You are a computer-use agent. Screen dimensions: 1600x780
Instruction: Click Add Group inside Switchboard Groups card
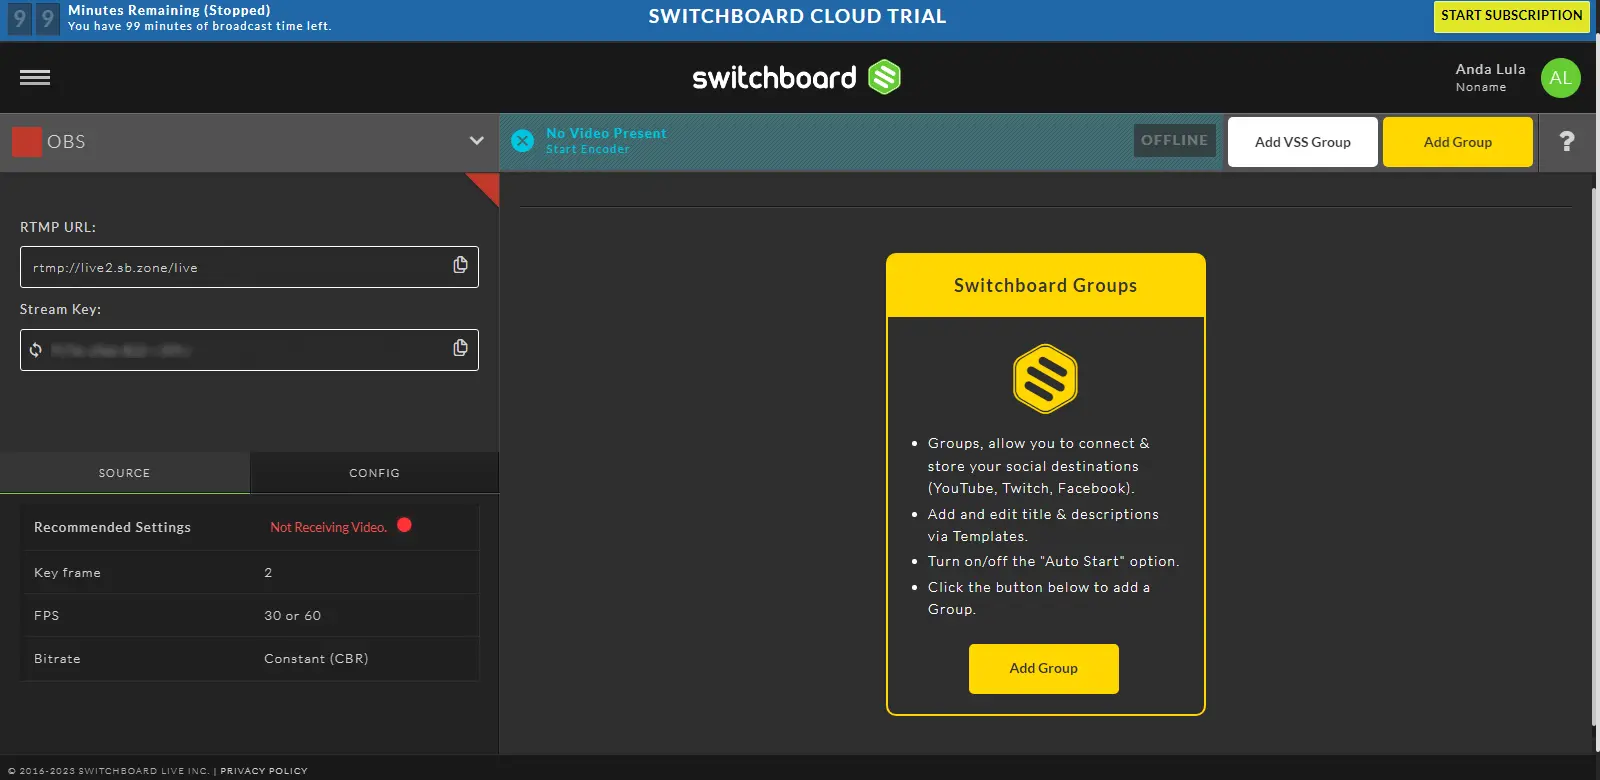1044,669
